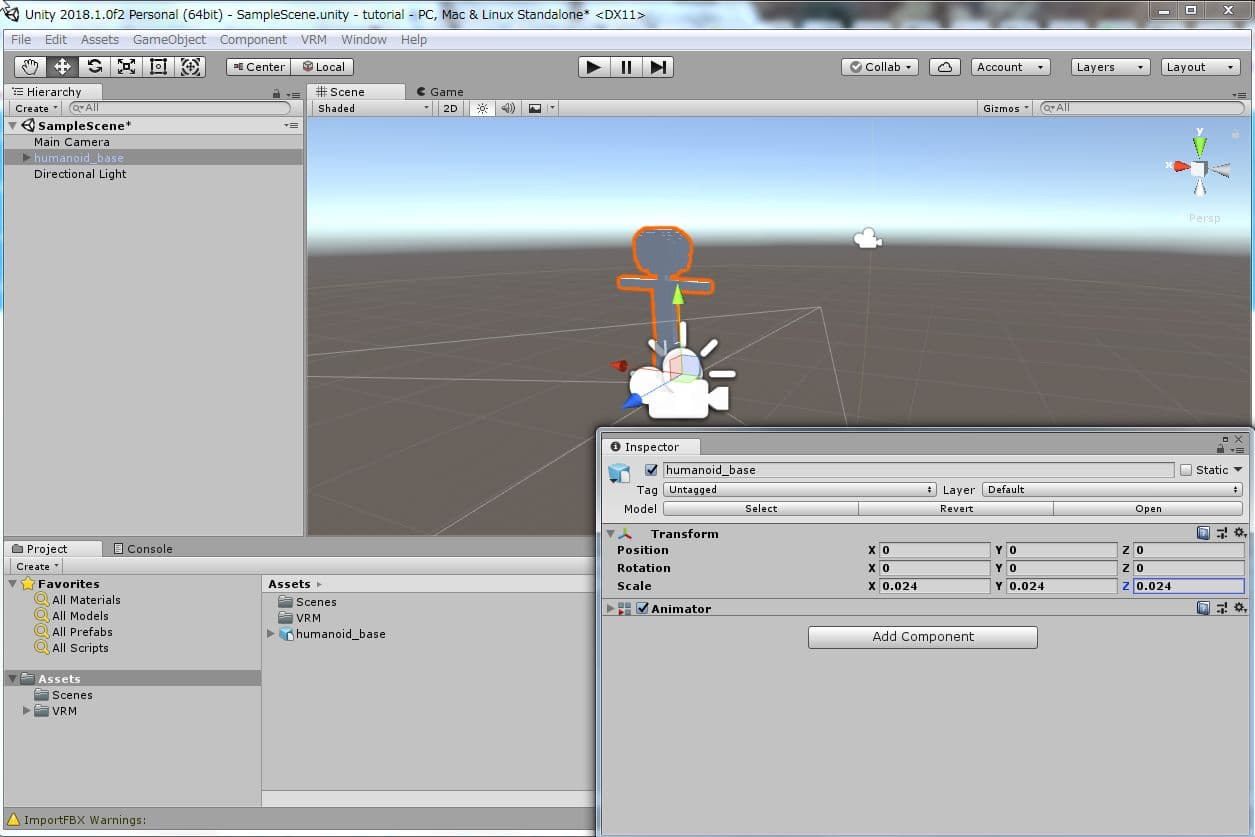The width and height of the screenshot is (1255, 837).
Task: Click the green Y axis of orientation gizmo
Action: coord(1200,145)
